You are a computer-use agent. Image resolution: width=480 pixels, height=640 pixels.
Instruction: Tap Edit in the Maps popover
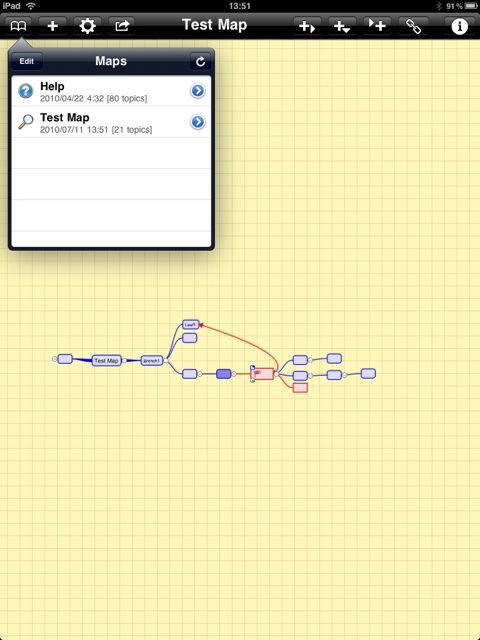click(27, 61)
